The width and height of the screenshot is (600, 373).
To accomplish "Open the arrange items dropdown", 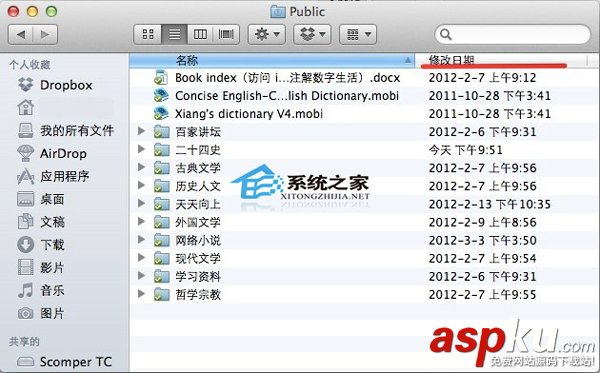I will pyautogui.click(x=358, y=34).
